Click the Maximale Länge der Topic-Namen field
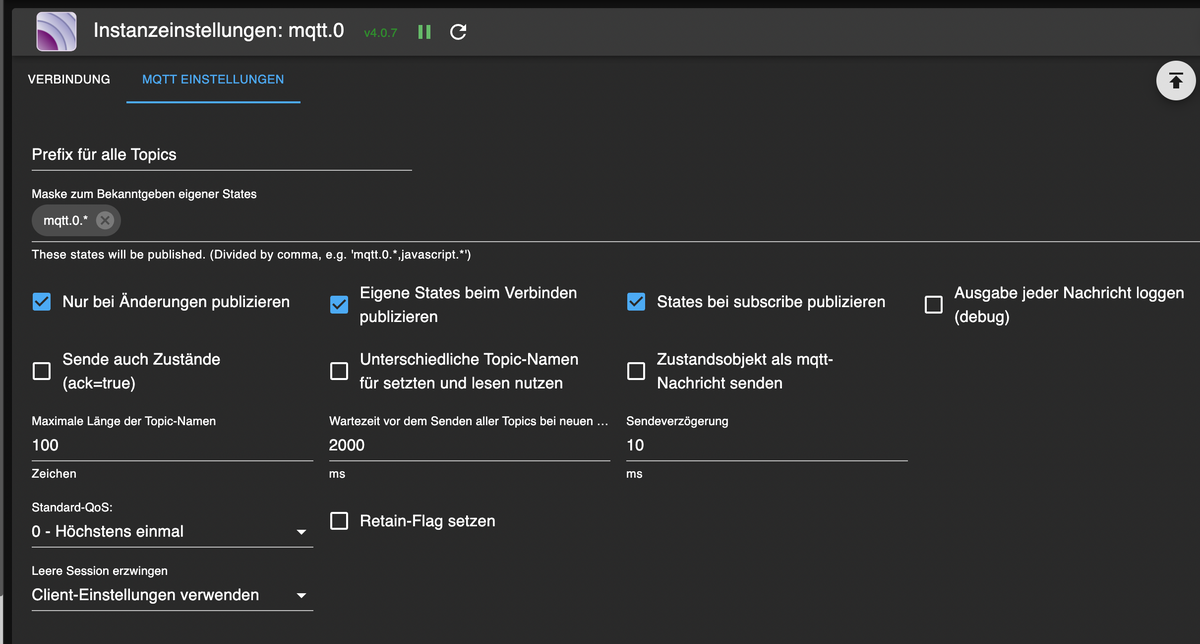The image size is (1200, 644). point(172,445)
